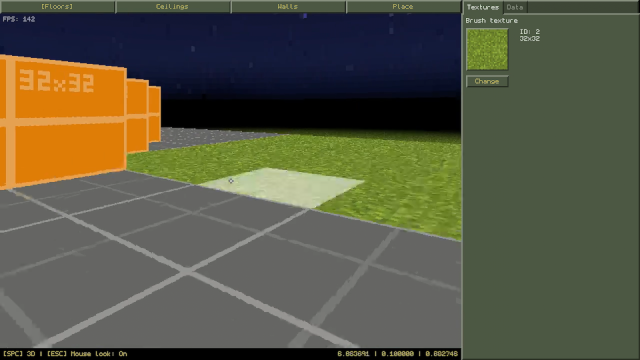Screen dimensions: 640x360
Task: Click the orange 32x32 labeled wall block
Action: (x=63, y=120)
